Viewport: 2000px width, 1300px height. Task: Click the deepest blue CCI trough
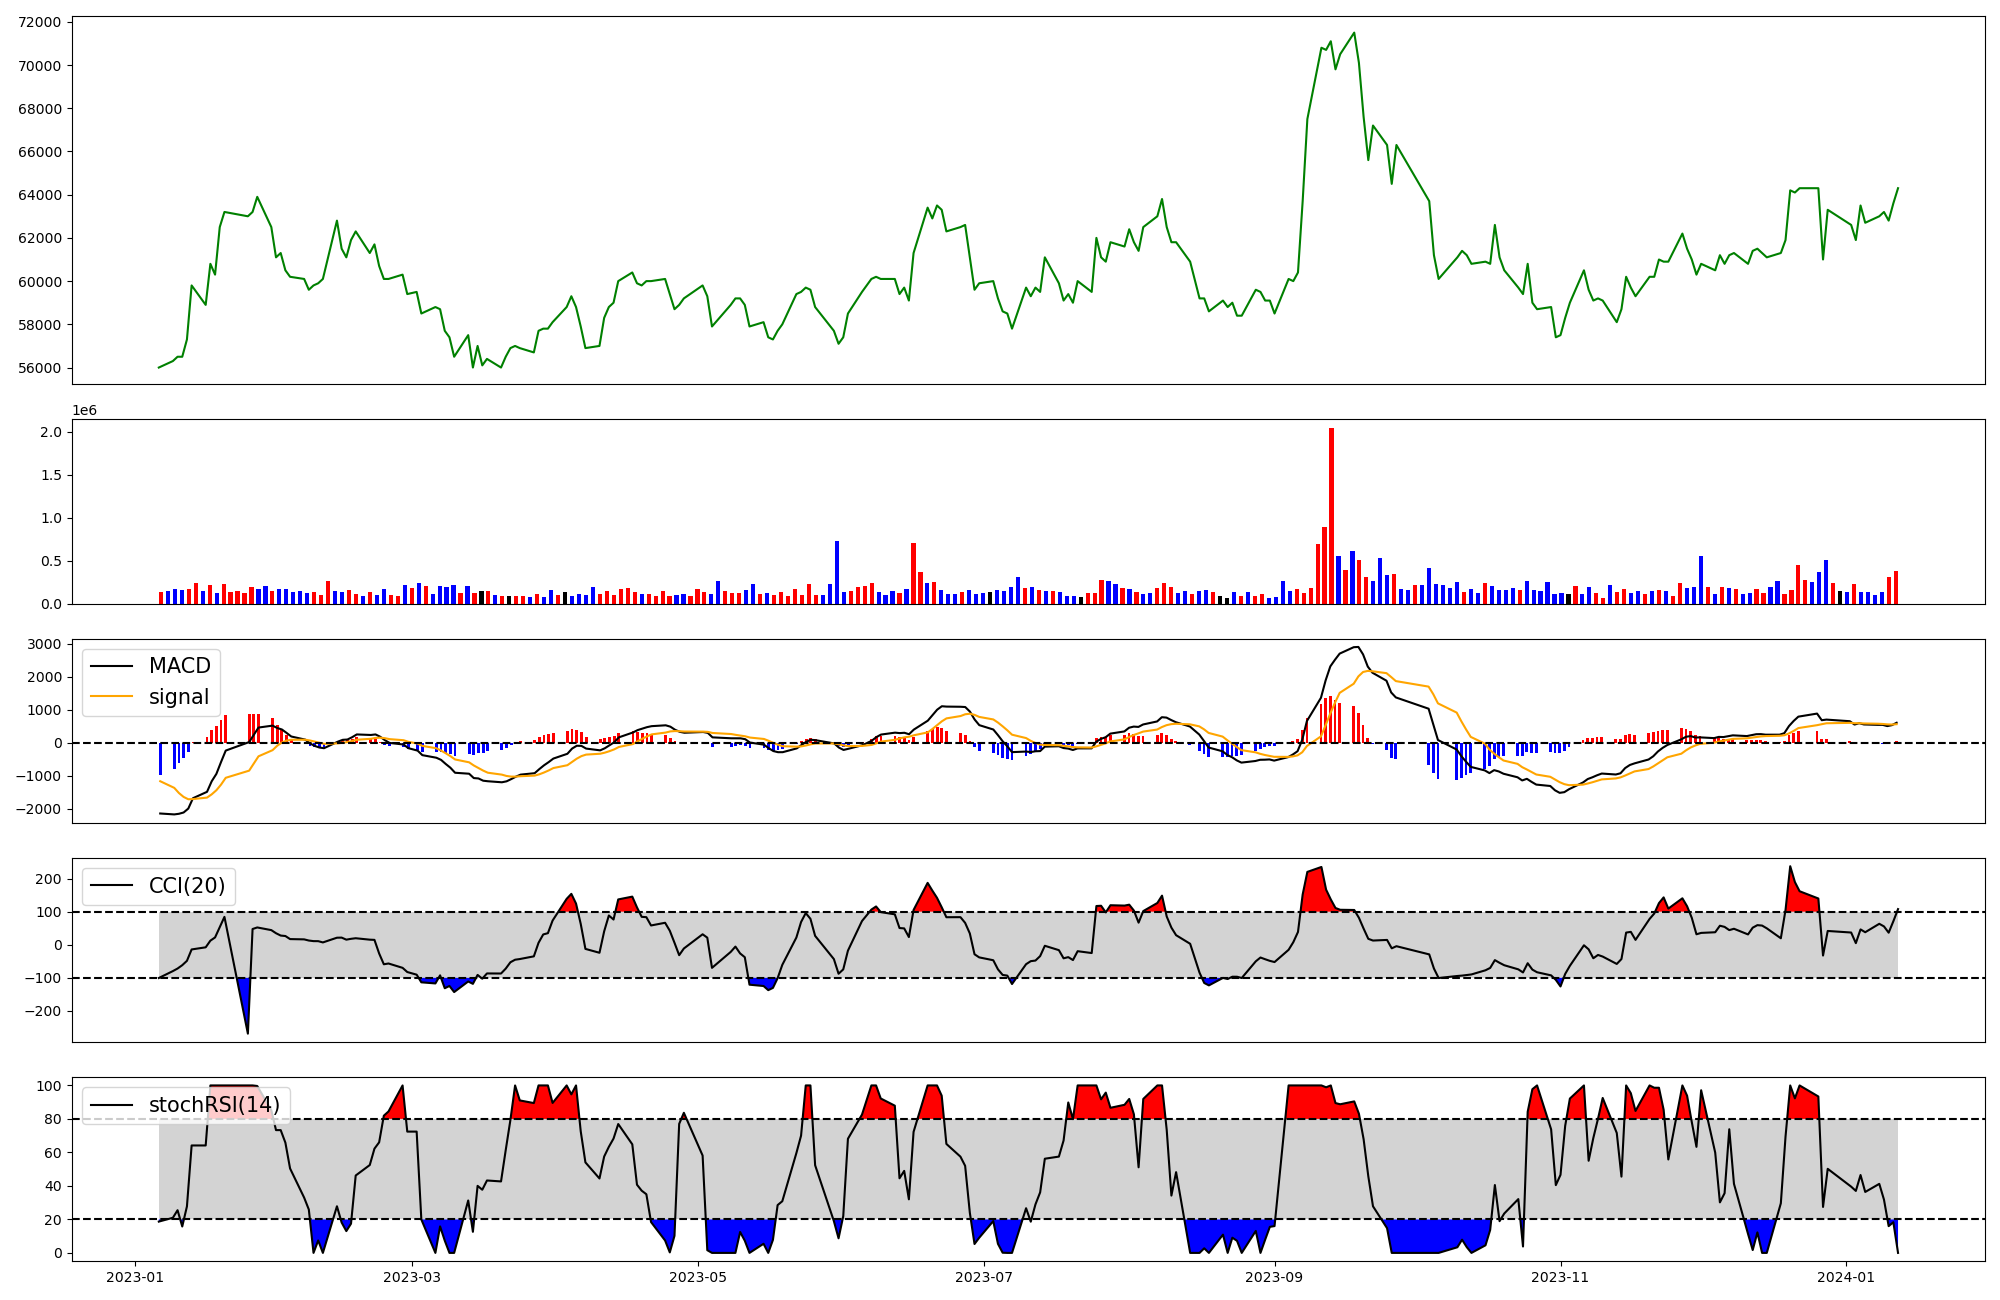246,1018
